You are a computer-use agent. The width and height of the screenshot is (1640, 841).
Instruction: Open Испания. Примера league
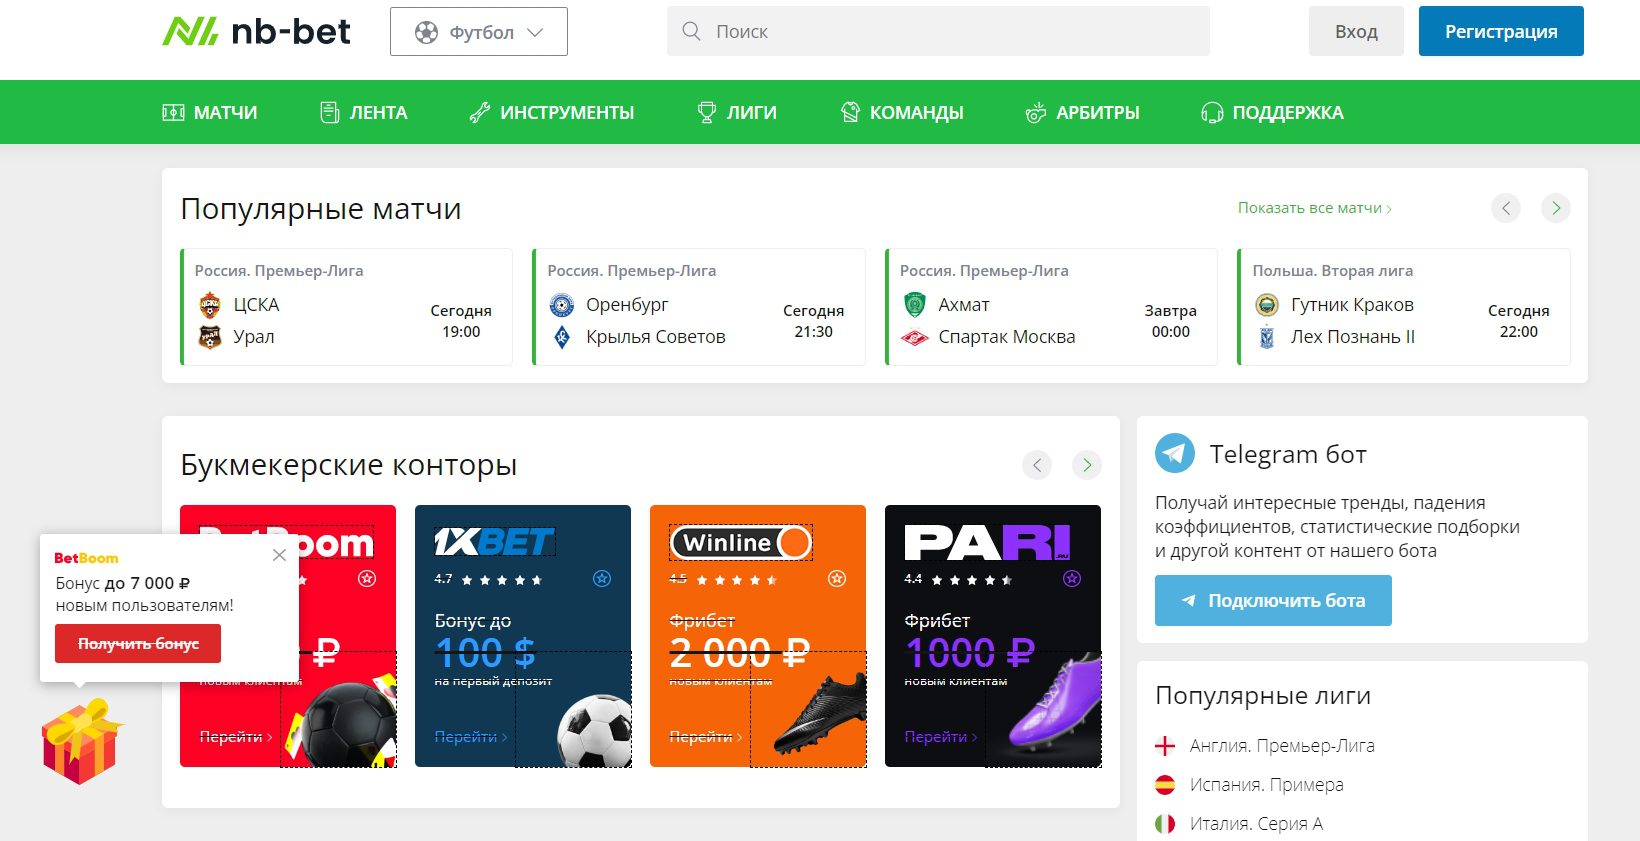1266,785
